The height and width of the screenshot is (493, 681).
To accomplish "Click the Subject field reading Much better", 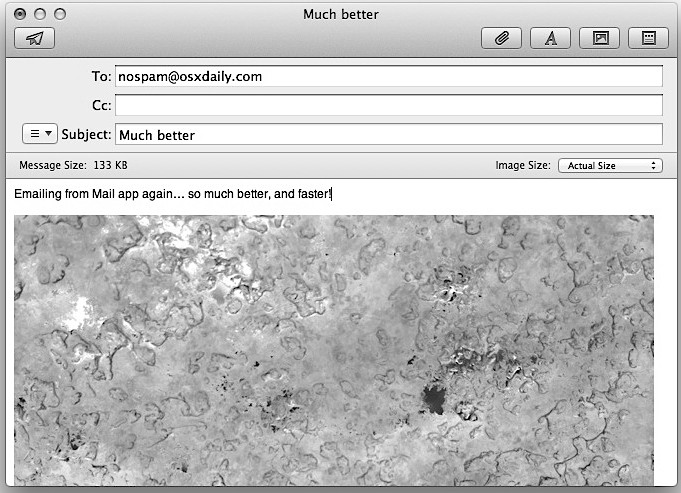I will [389, 134].
